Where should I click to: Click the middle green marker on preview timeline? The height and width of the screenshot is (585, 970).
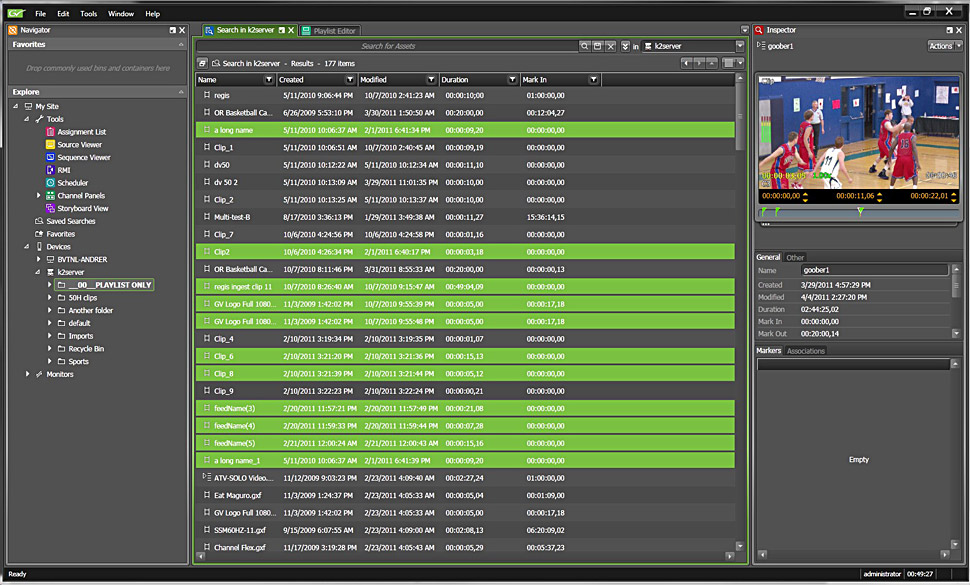click(x=860, y=211)
